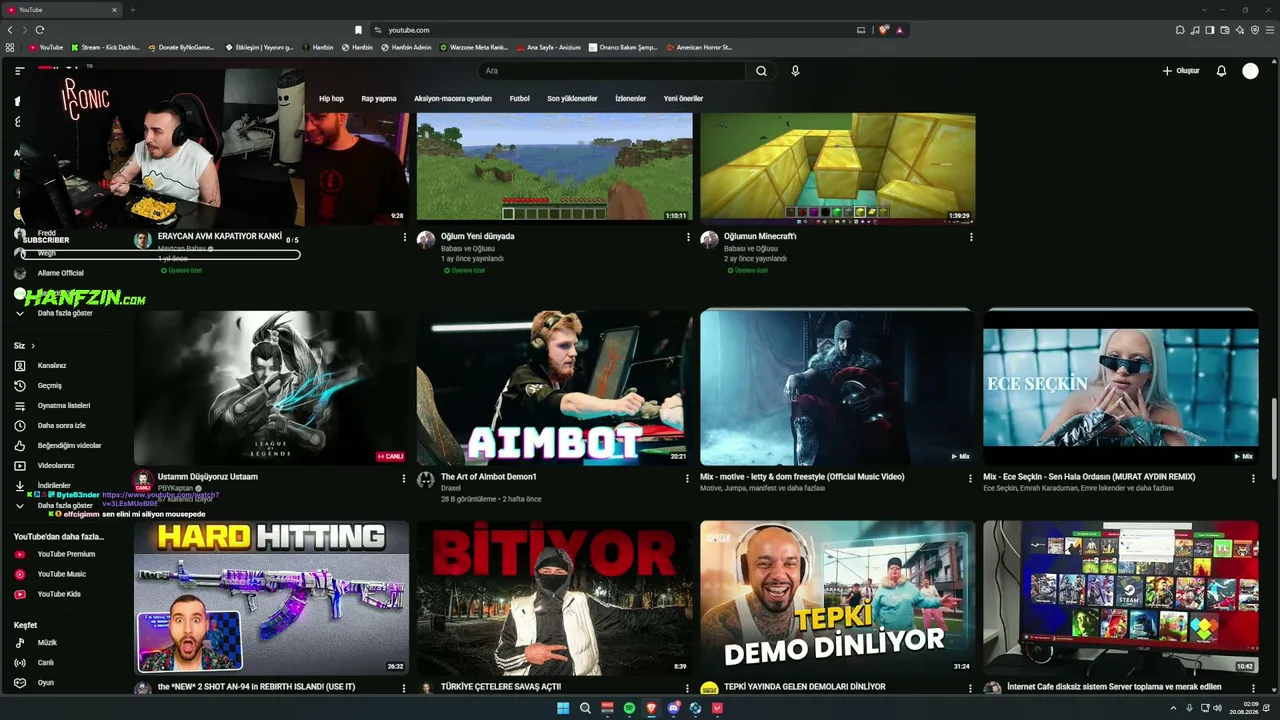Bookmark this page with the bookmark icon
Screen dimensions: 1280x720
358,30
